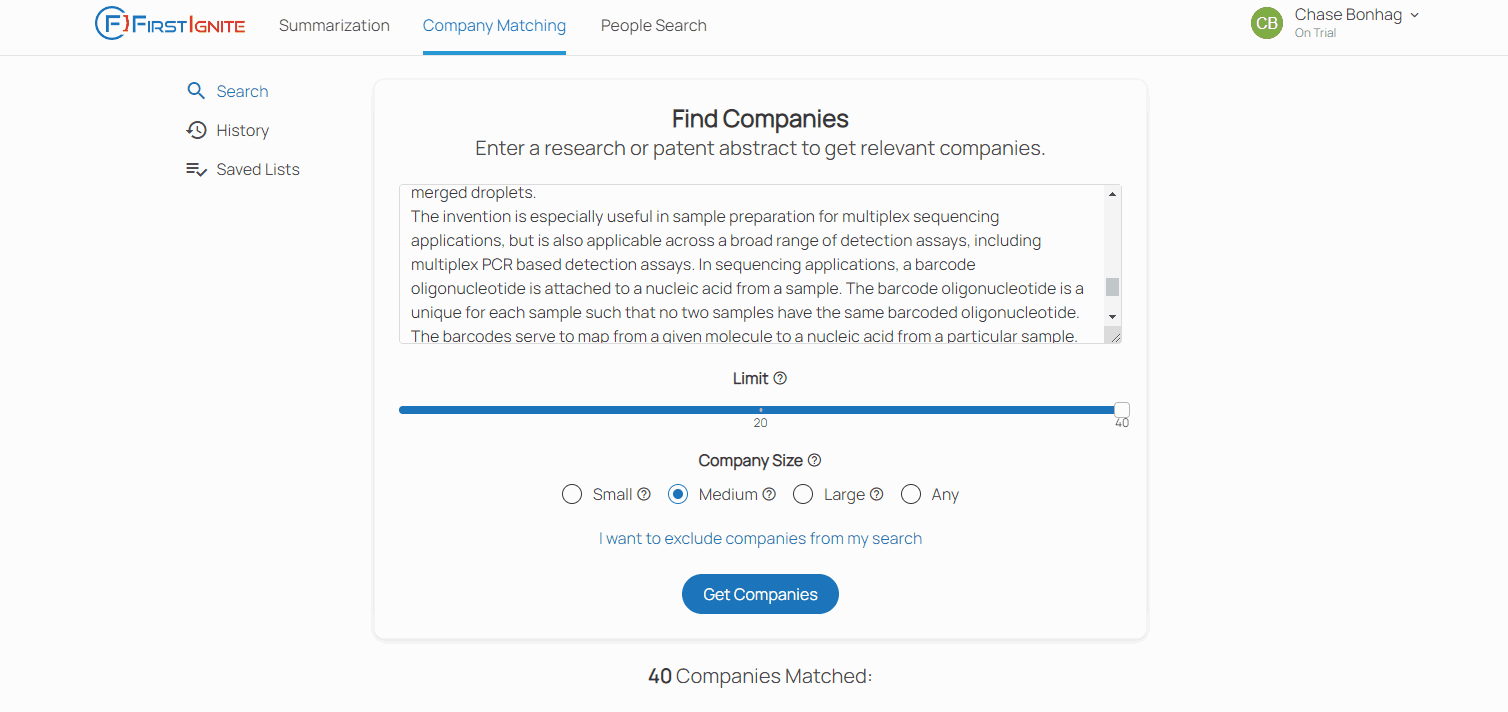The height and width of the screenshot is (712, 1508).
Task: Click the Saved Lists checklist icon
Action: tap(196, 169)
